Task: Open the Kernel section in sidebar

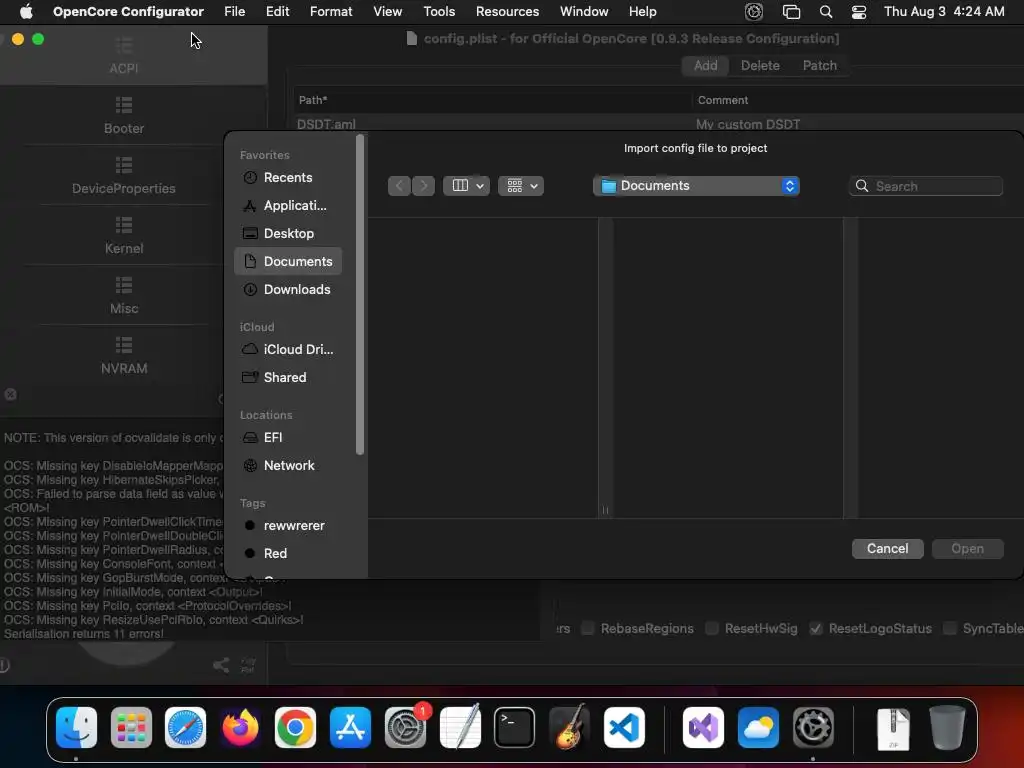Action: [123, 235]
